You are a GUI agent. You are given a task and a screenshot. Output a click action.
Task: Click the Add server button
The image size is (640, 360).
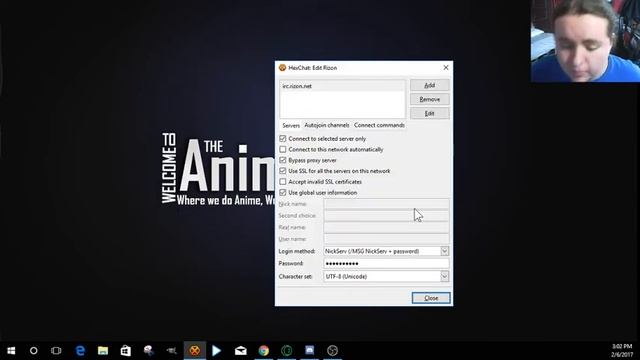[429, 85]
